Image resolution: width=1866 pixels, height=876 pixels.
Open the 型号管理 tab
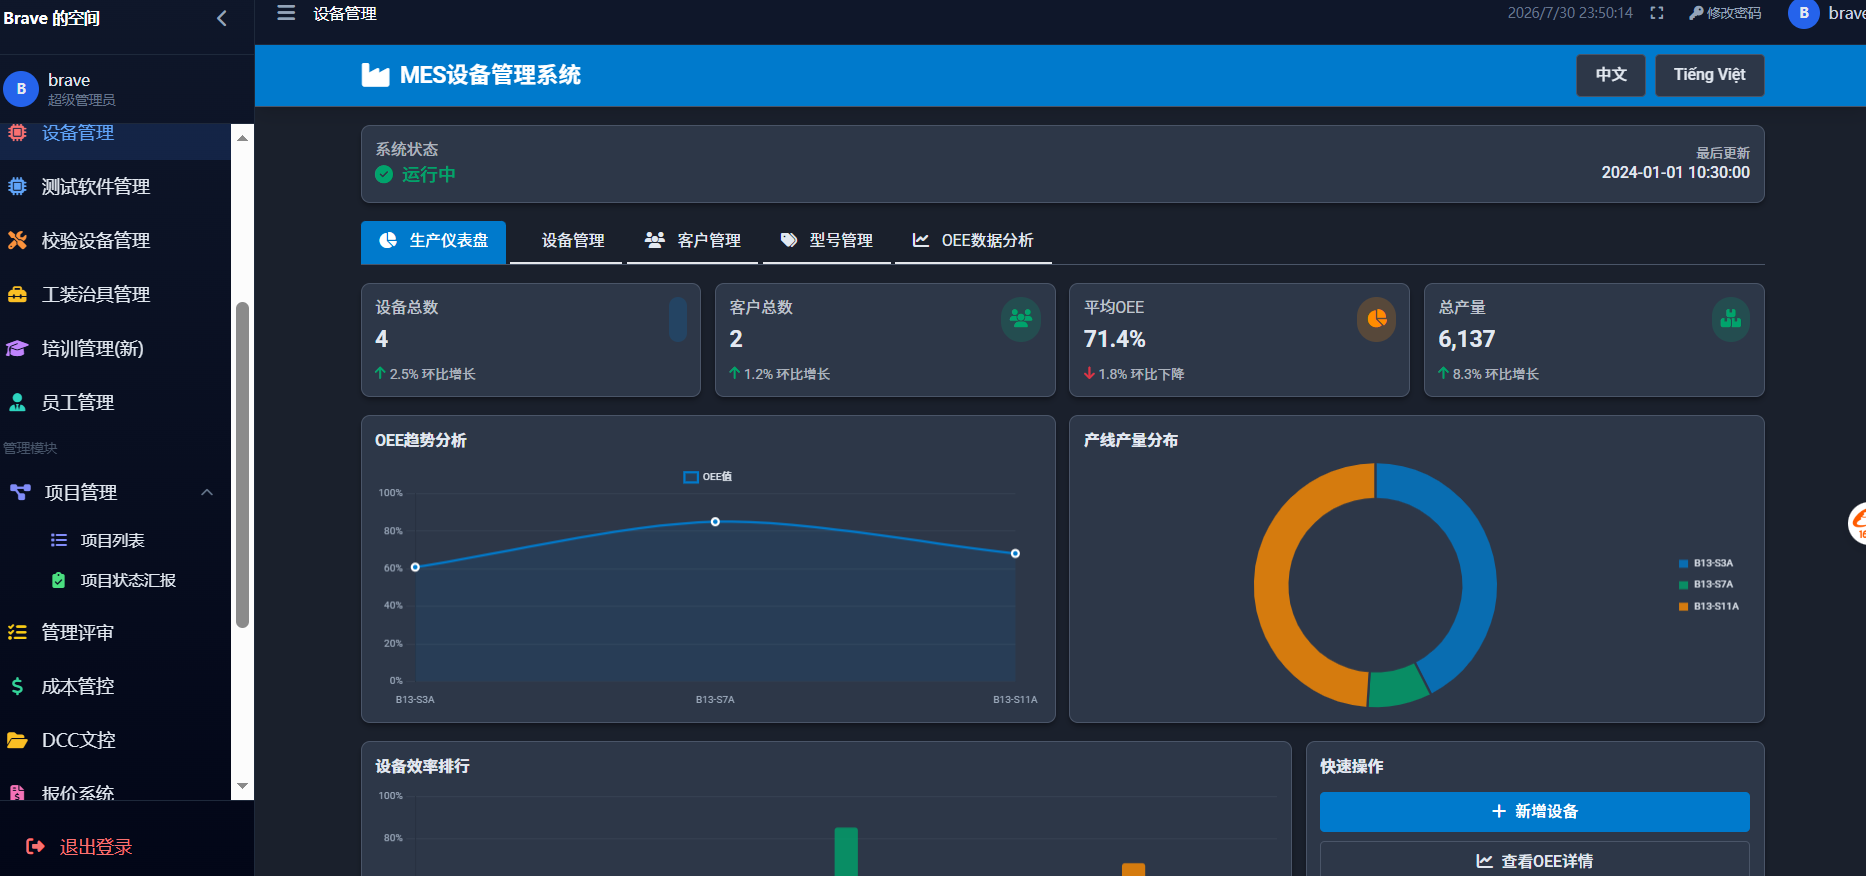pyautogui.click(x=826, y=241)
